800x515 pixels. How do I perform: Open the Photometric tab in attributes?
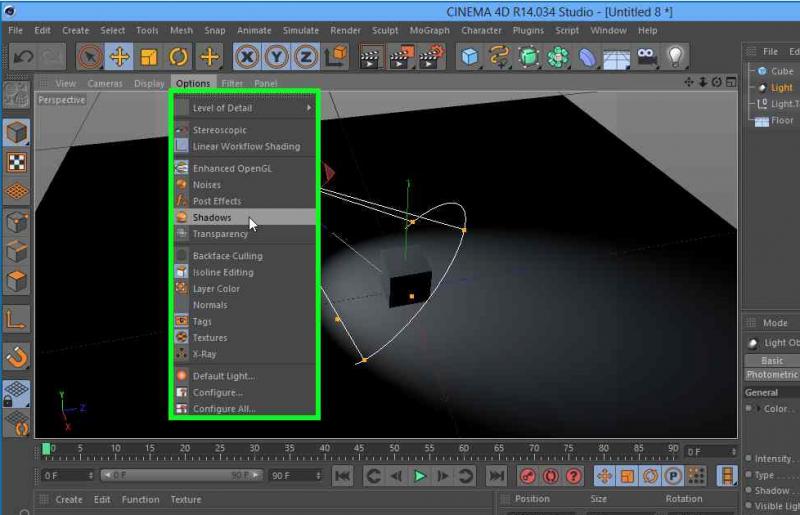pyautogui.click(x=772, y=375)
